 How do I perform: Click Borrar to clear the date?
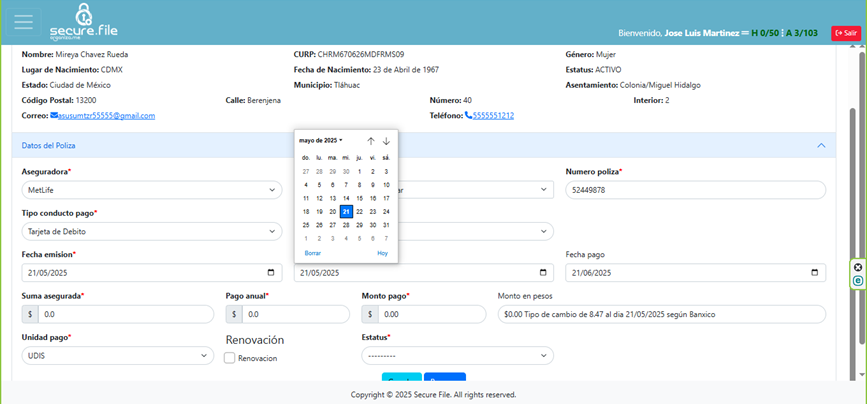click(x=312, y=254)
